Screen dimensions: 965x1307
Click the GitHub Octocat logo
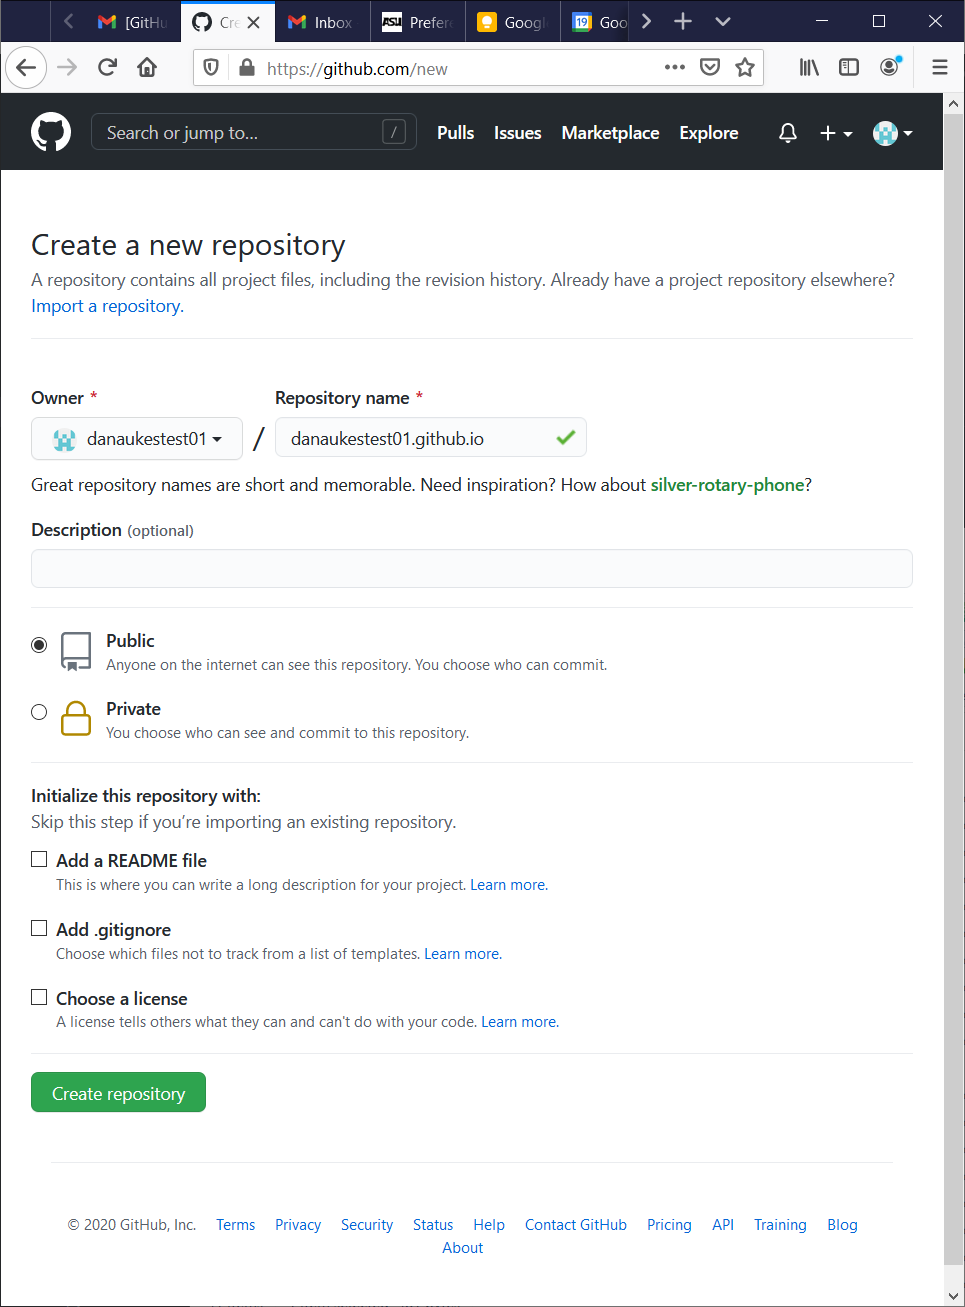tap(51, 132)
